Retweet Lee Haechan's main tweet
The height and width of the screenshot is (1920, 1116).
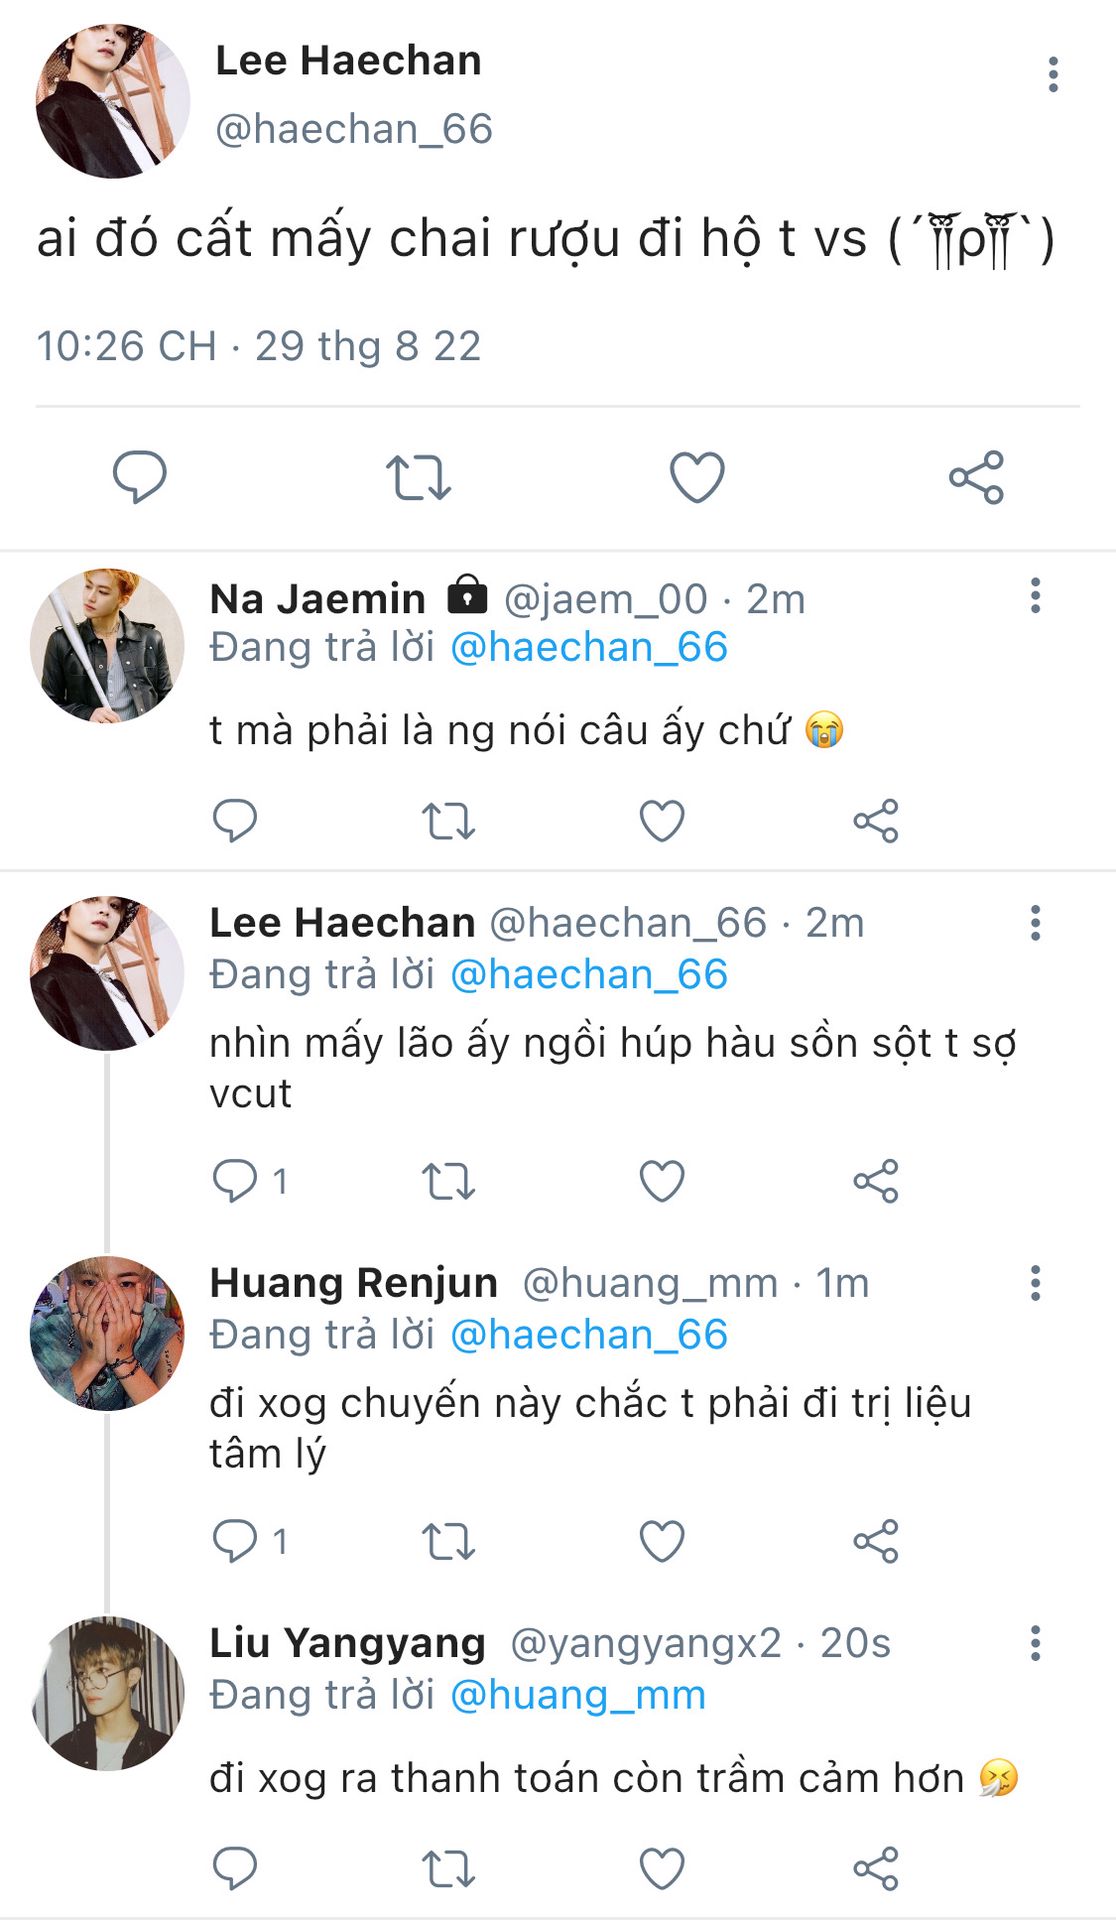418,477
